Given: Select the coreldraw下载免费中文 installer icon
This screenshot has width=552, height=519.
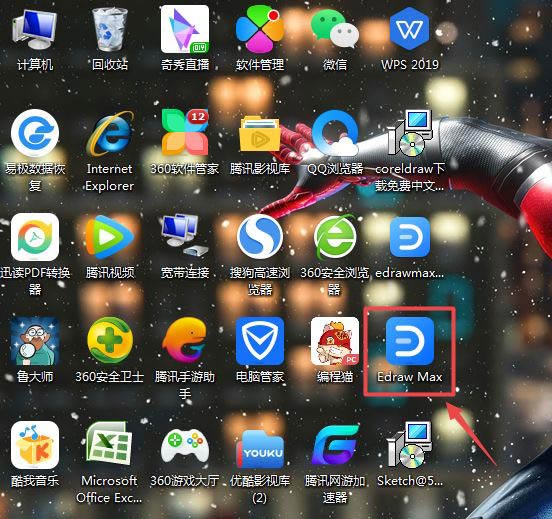Looking at the screenshot, I should click(x=410, y=133).
